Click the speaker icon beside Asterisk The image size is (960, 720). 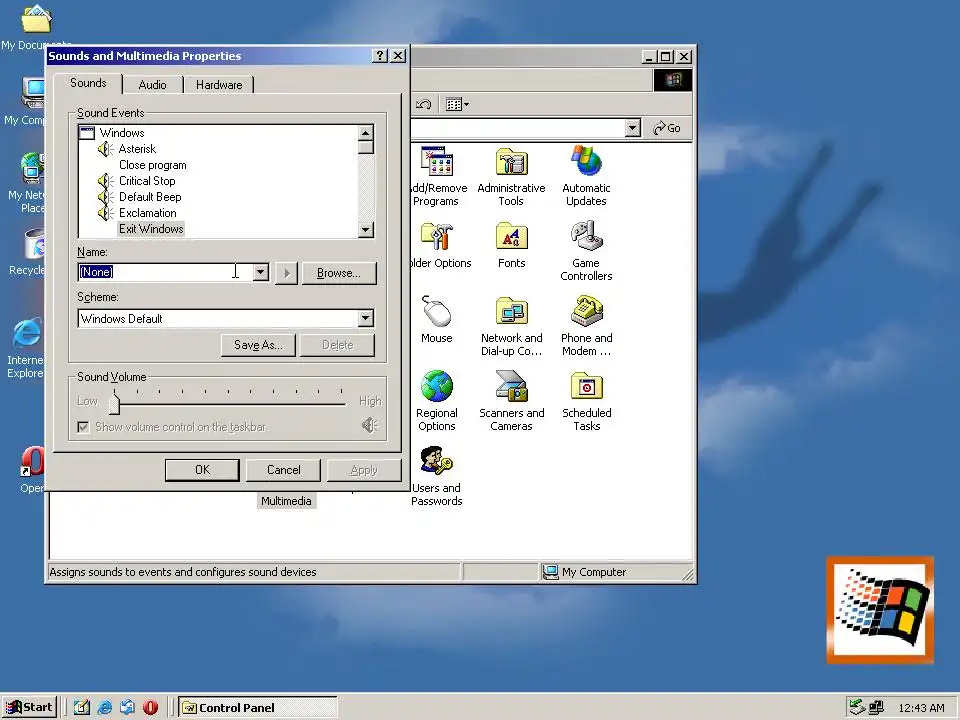point(106,149)
